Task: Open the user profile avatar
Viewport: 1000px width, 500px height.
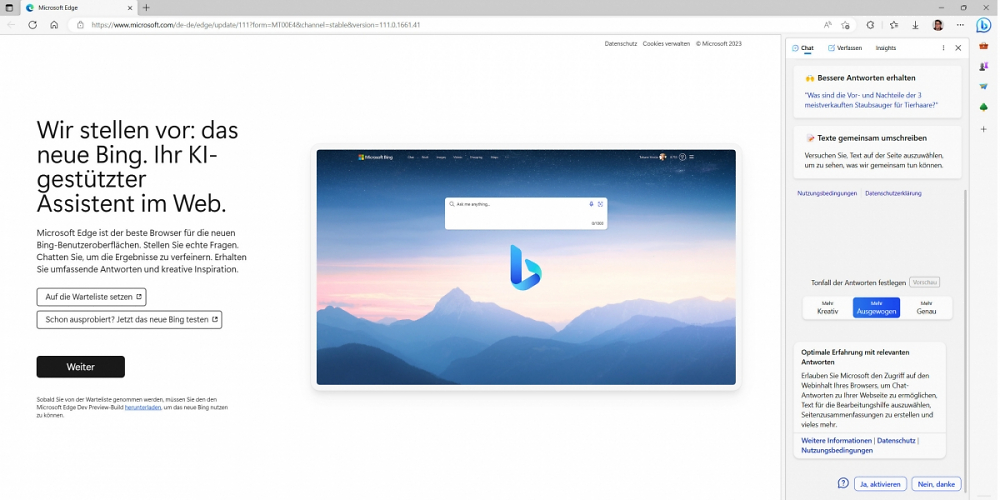Action: click(938, 25)
